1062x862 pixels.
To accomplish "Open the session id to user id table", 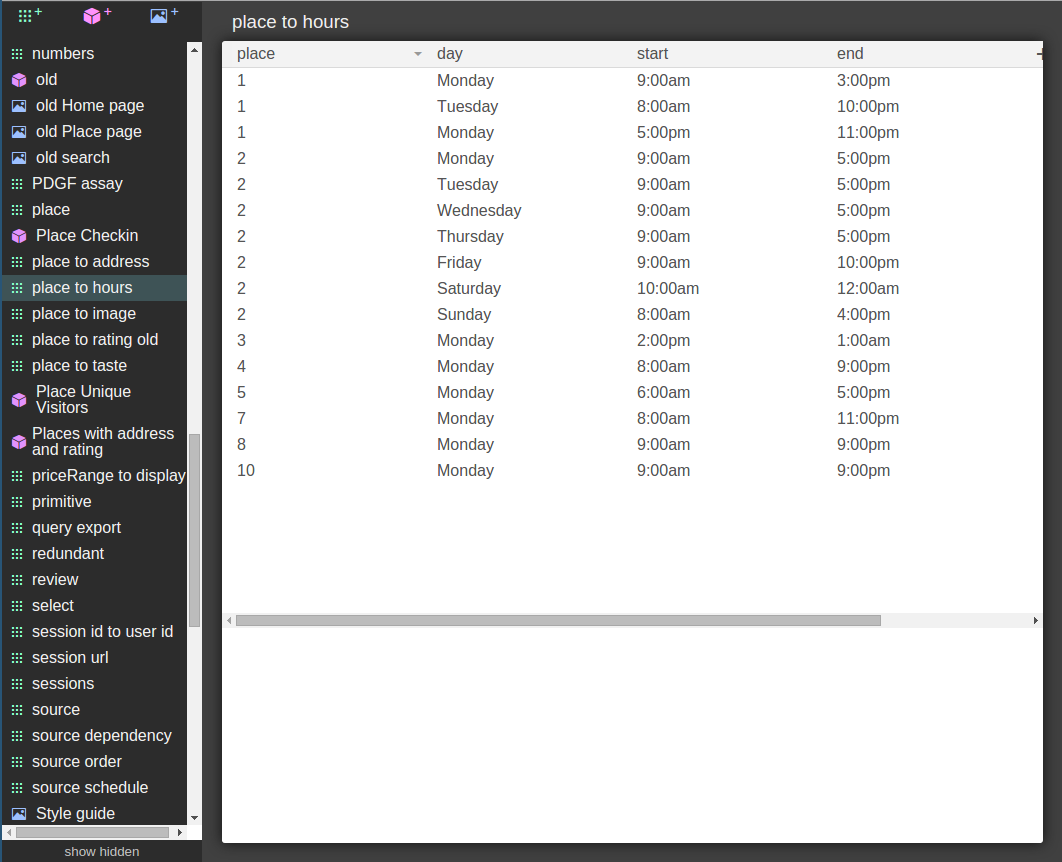I will pos(102,632).
